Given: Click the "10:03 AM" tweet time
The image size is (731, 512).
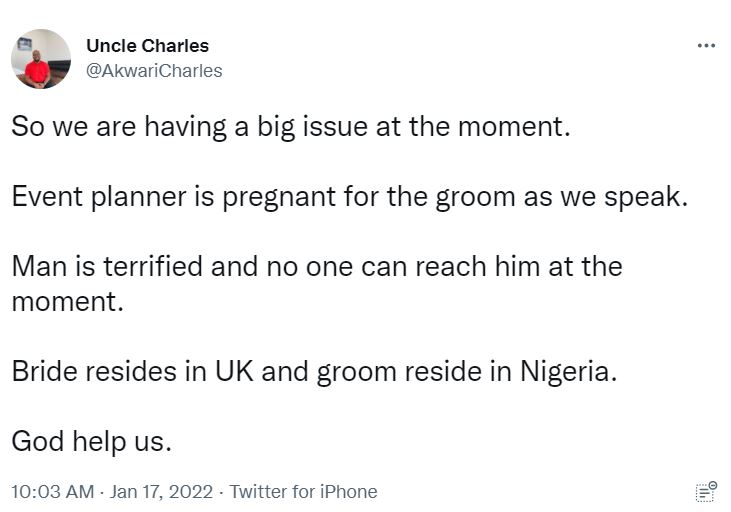Looking at the screenshot, I should [x=53, y=492].
